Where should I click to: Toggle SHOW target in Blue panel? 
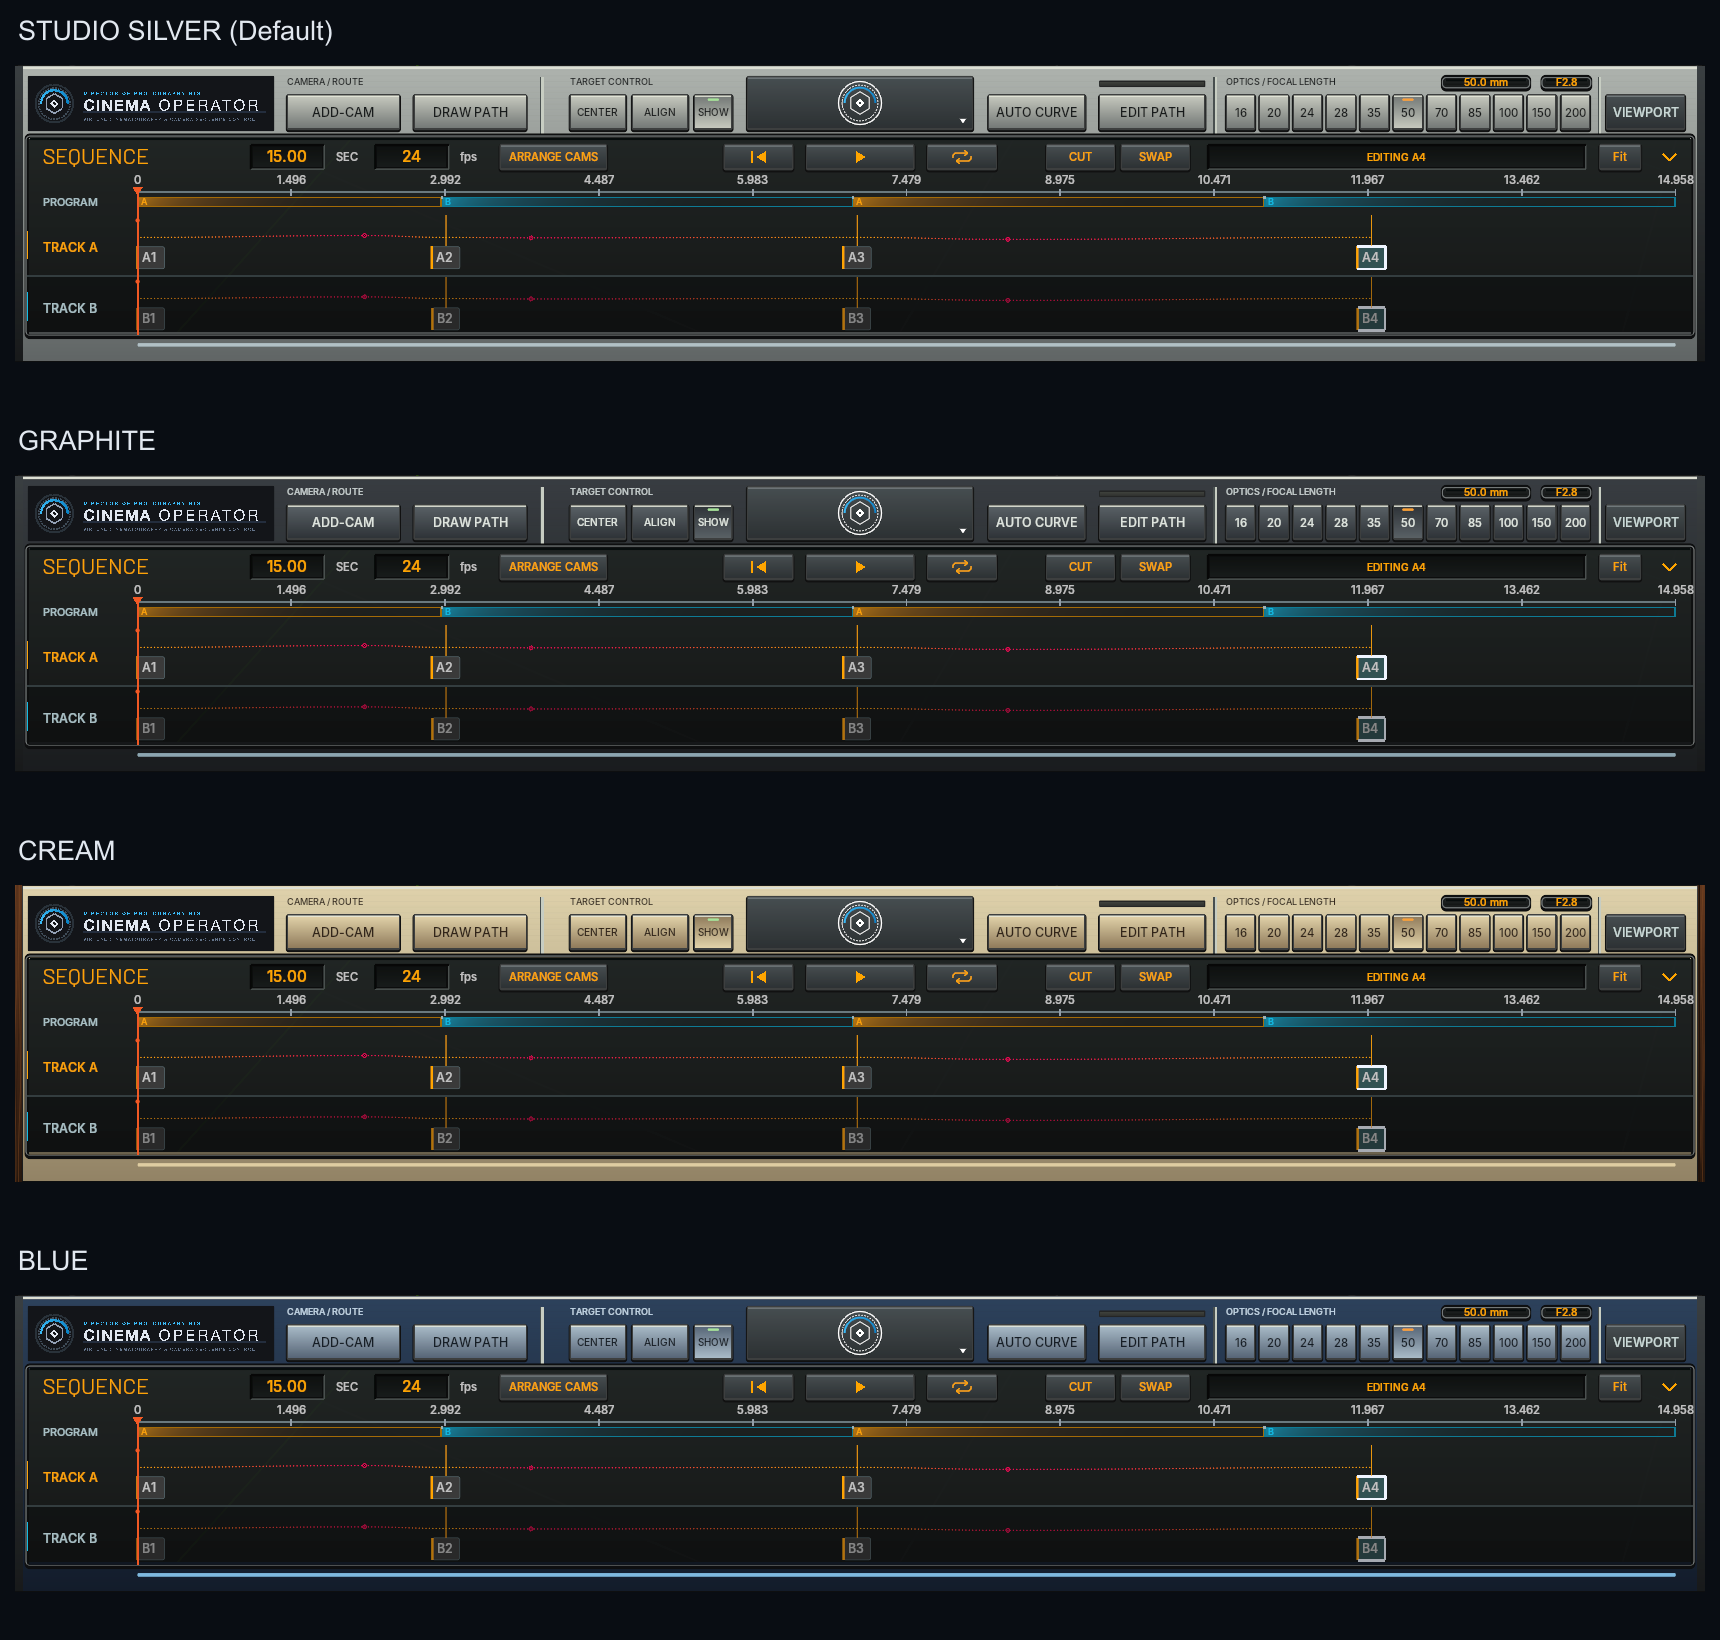[713, 1342]
